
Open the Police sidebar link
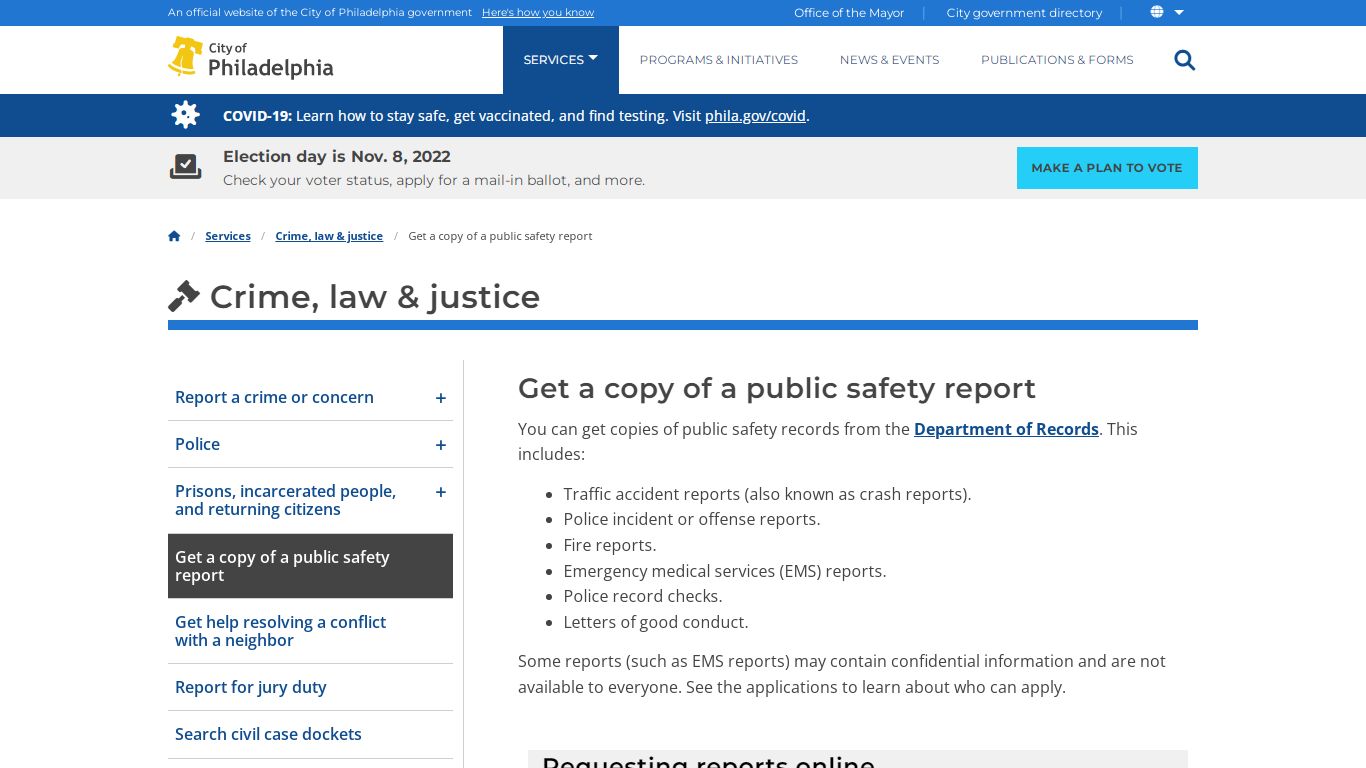coord(197,444)
